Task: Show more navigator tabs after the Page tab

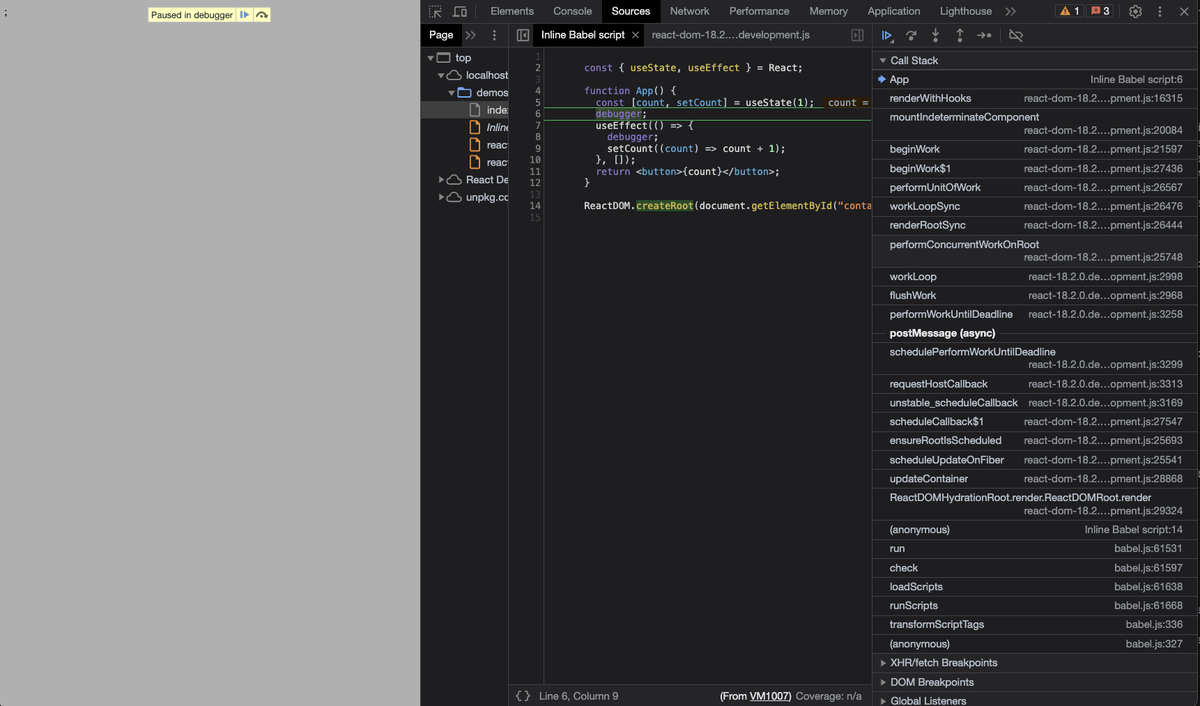Action: pos(470,35)
